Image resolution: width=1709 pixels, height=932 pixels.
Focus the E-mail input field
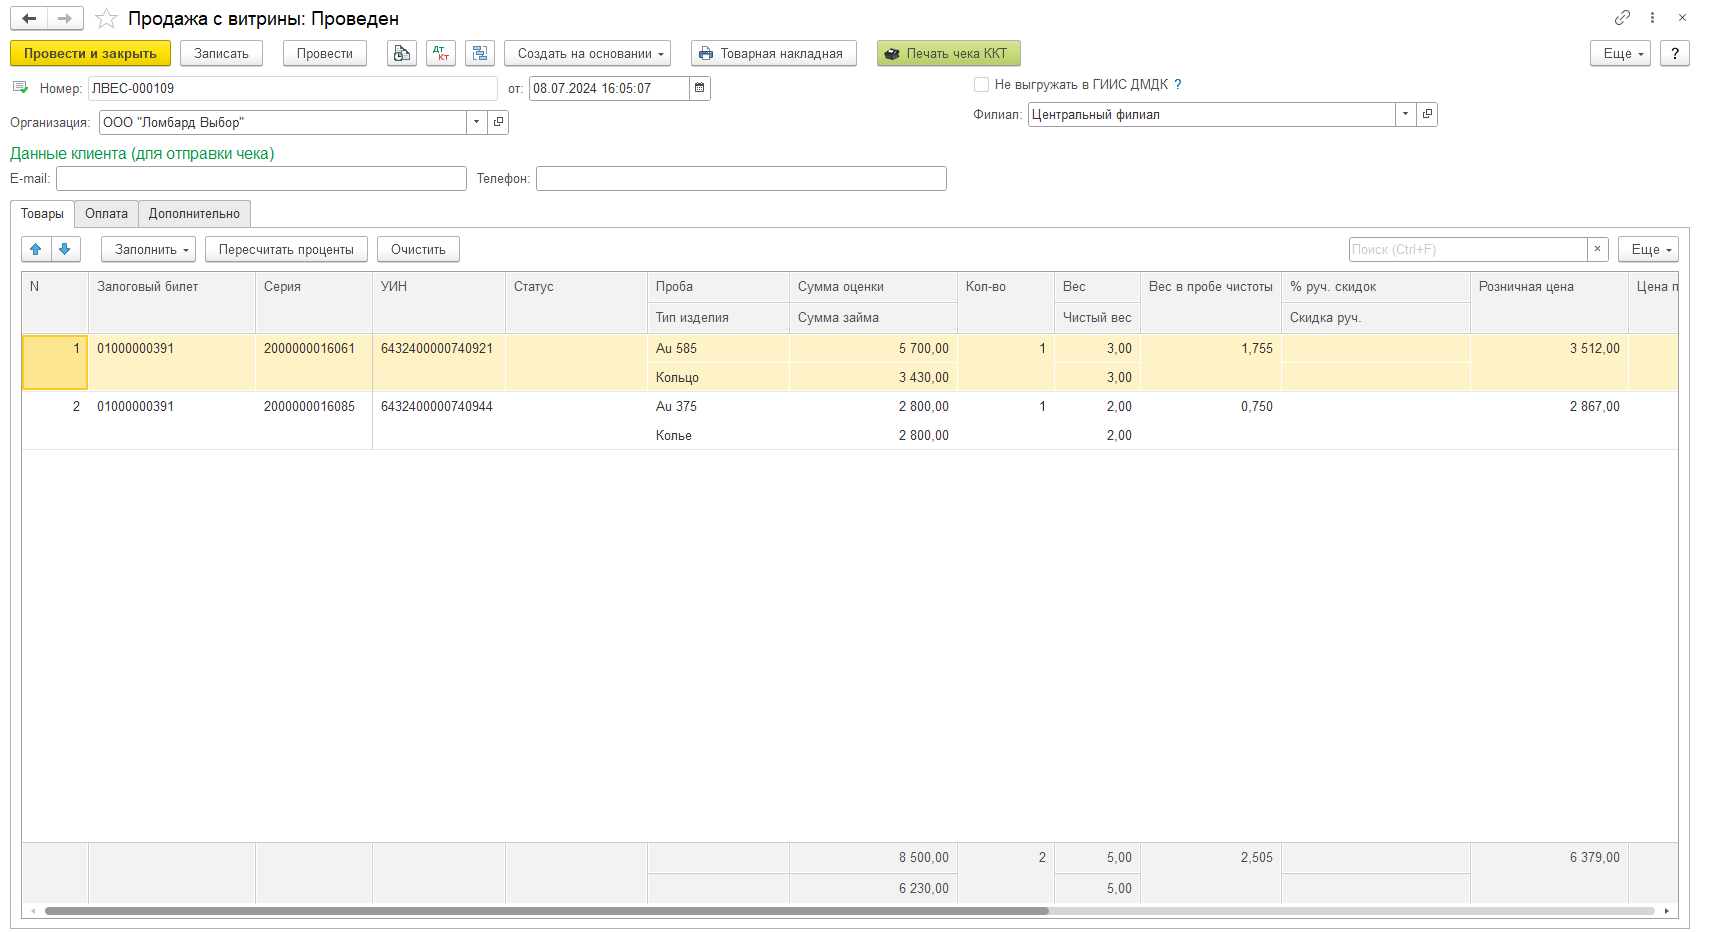click(x=261, y=178)
